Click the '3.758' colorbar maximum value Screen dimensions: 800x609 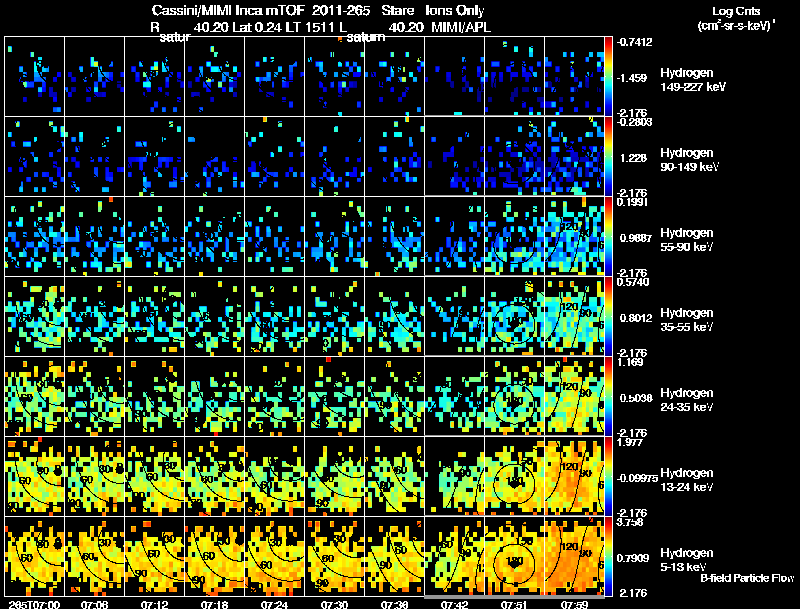(x=630, y=522)
